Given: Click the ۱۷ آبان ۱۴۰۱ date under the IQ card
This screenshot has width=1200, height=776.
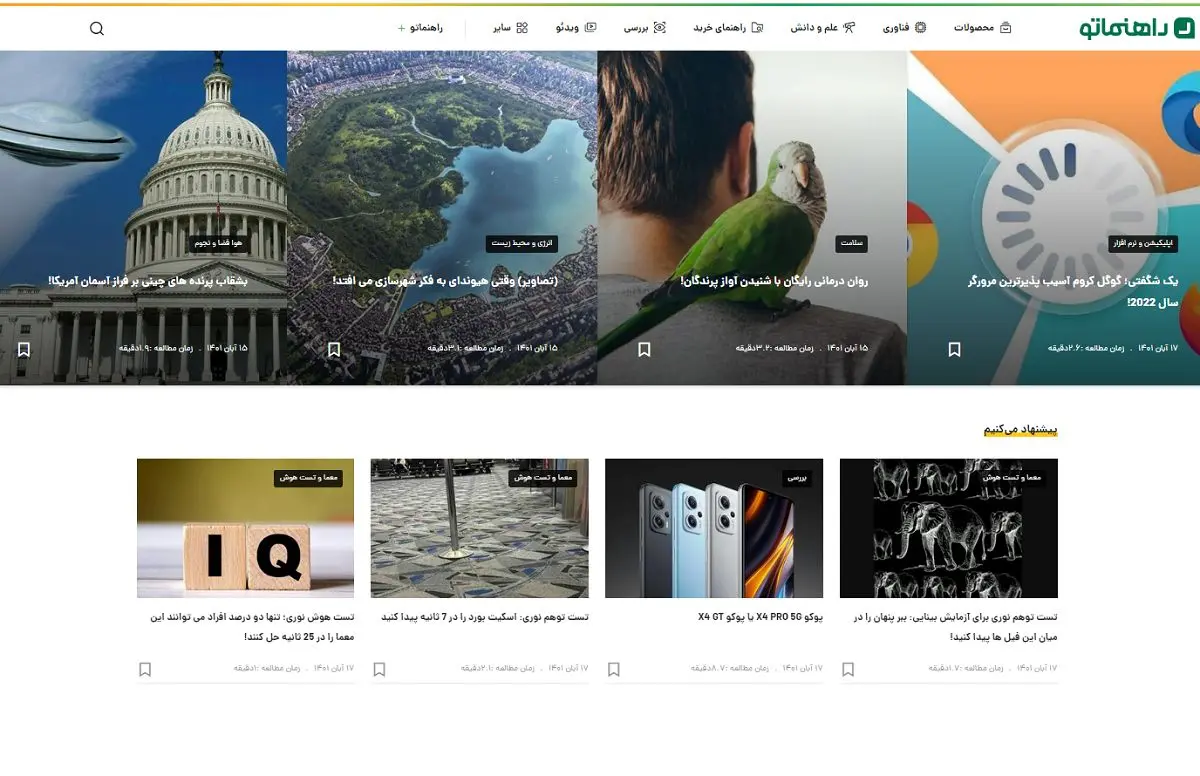Looking at the screenshot, I should click(334, 668).
